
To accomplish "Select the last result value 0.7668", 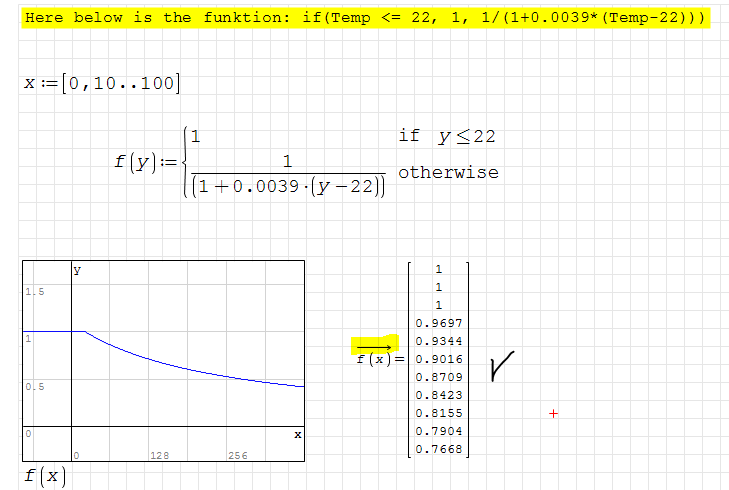I will coord(438,449).
